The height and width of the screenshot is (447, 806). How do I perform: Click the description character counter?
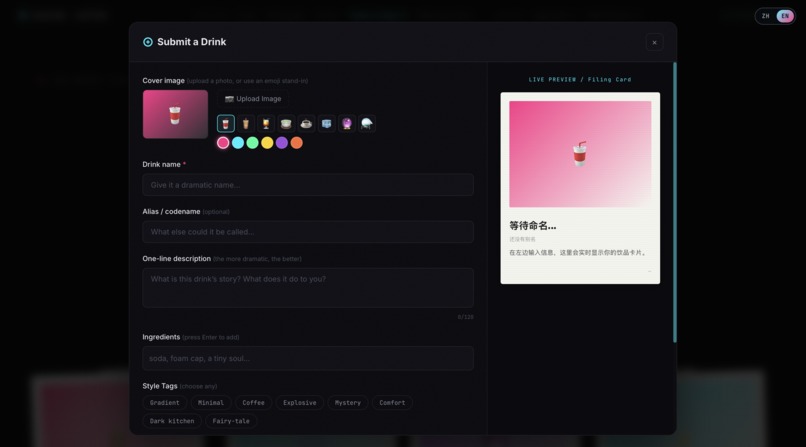(x=466, y=317)
